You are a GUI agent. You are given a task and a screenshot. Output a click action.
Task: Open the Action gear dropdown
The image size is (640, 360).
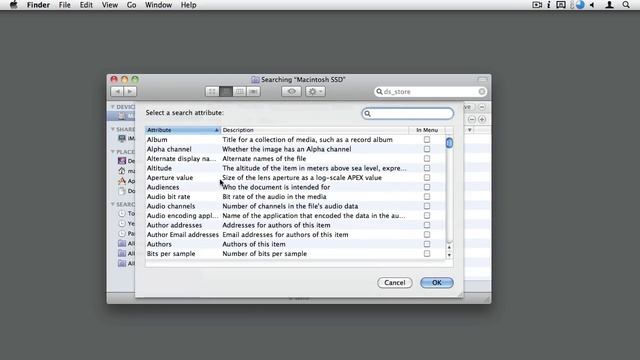tap(315, 91)
